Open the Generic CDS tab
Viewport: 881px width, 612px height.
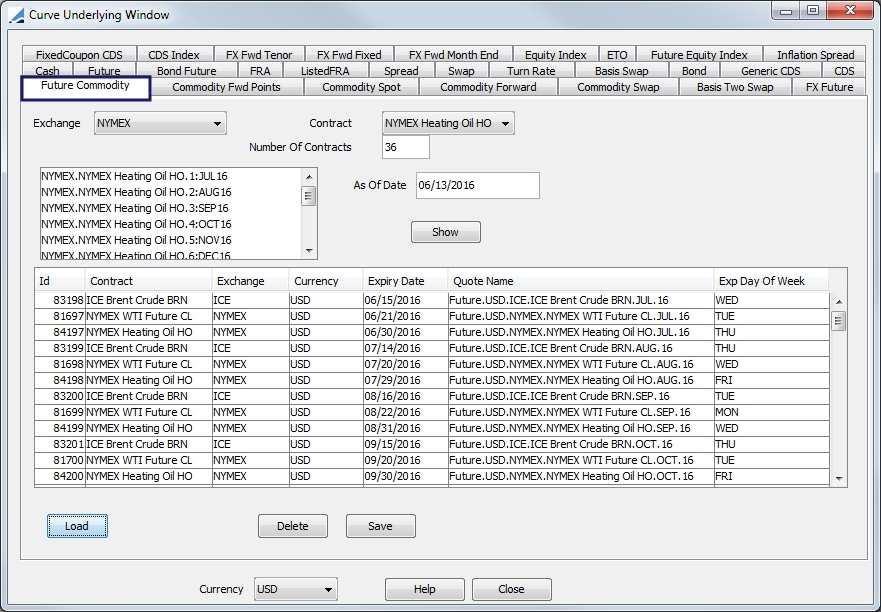(770, 71)
